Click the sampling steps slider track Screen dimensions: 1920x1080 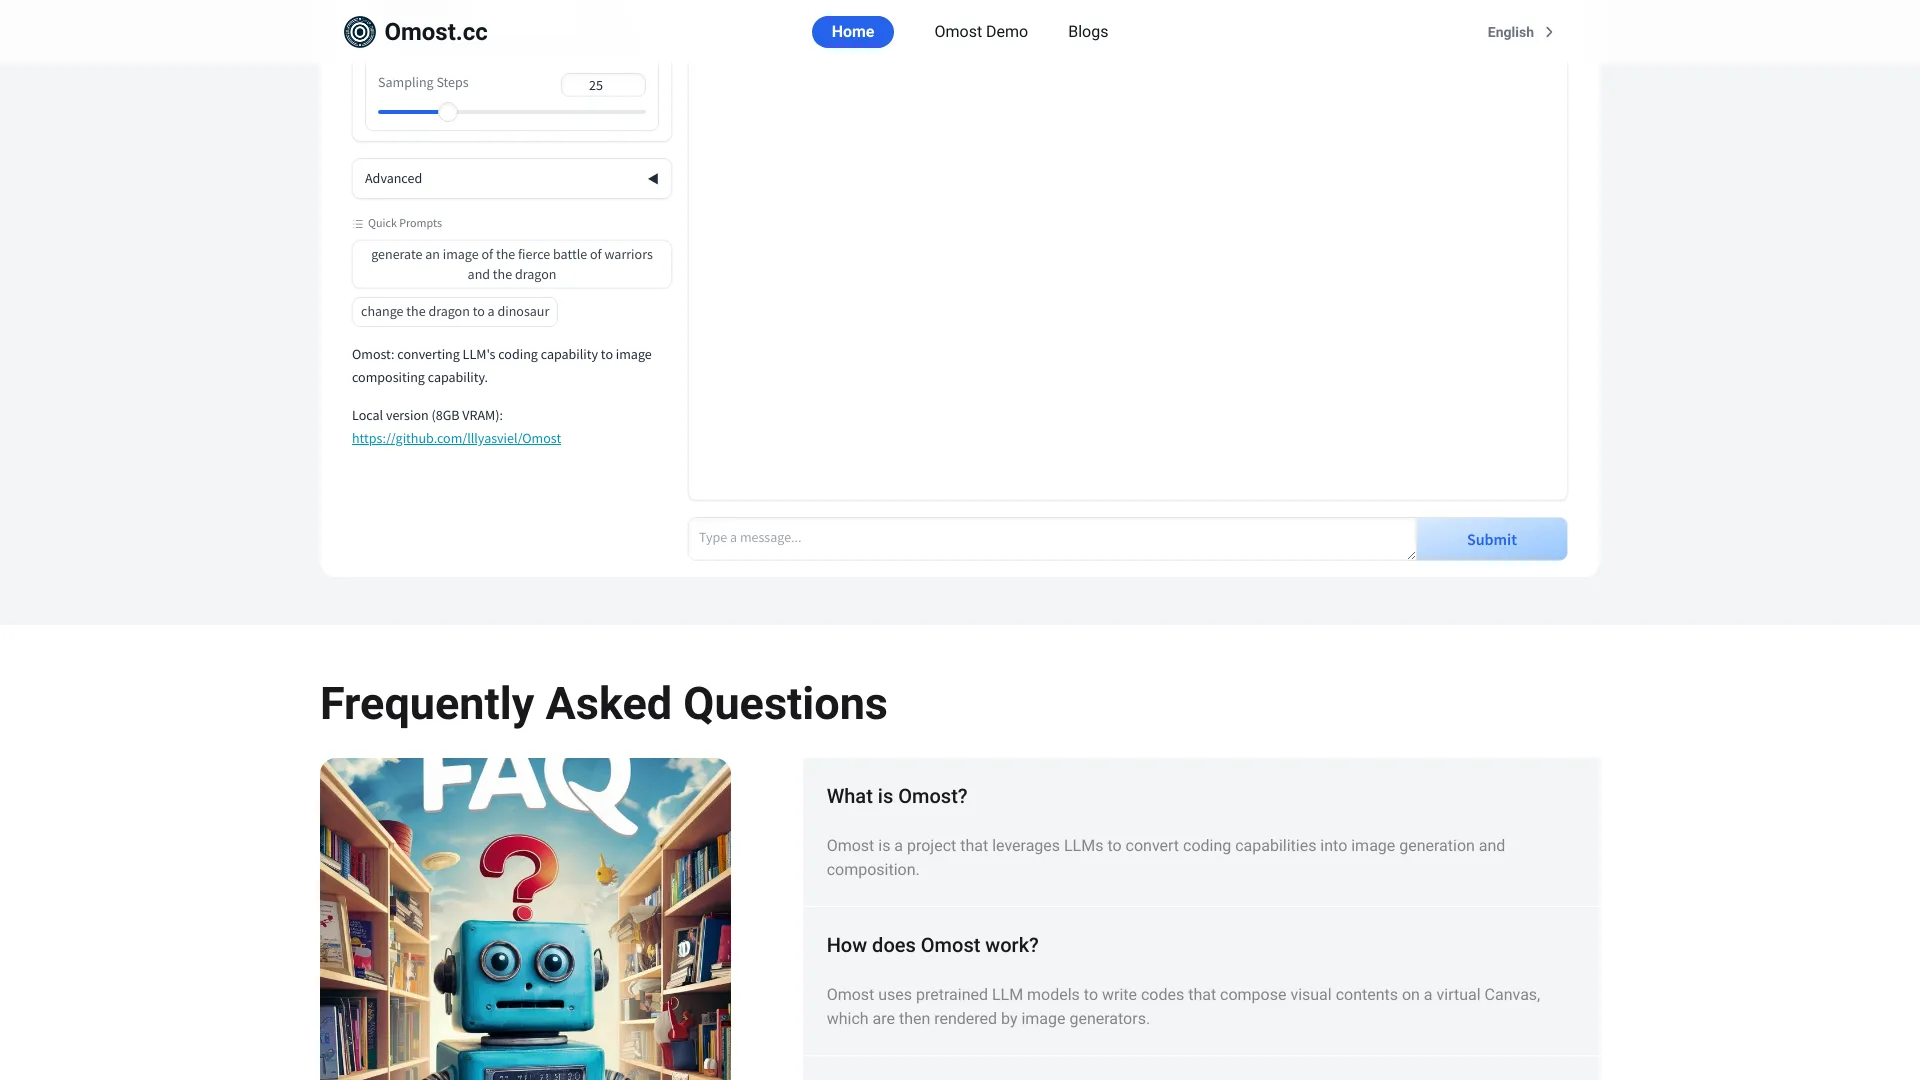(512, 112)
